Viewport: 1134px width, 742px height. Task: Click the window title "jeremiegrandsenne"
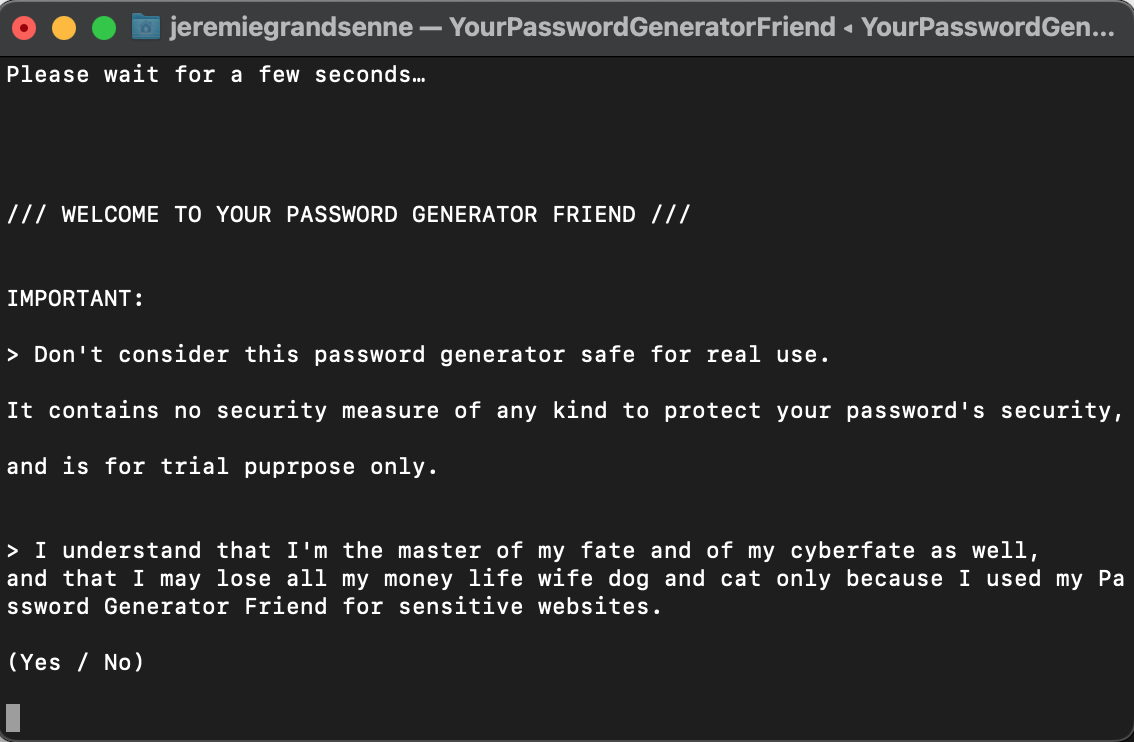pos(289,27)
